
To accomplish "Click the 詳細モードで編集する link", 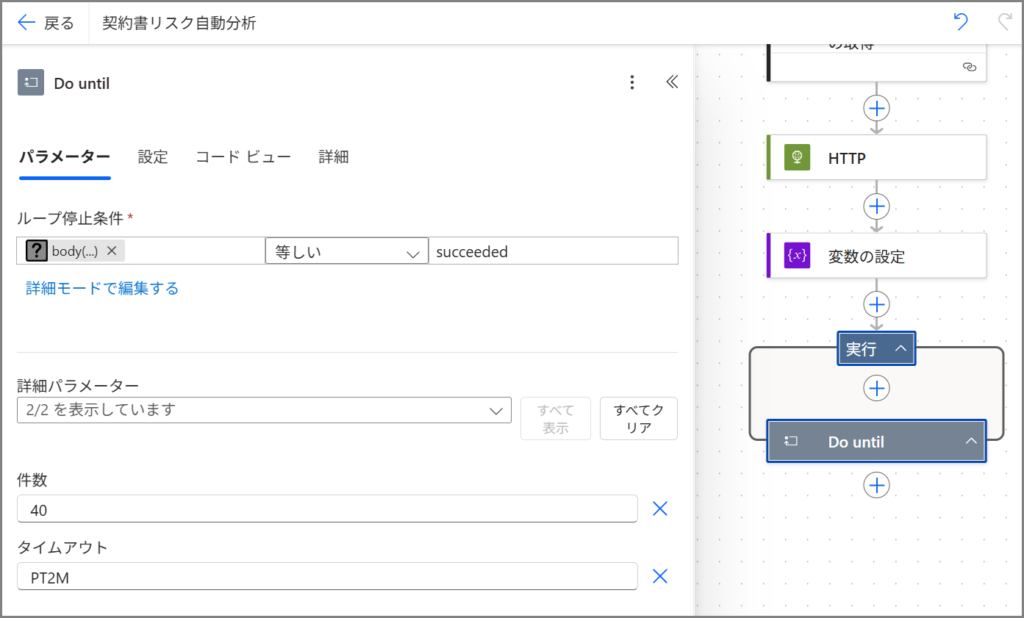I will point(102,288).
